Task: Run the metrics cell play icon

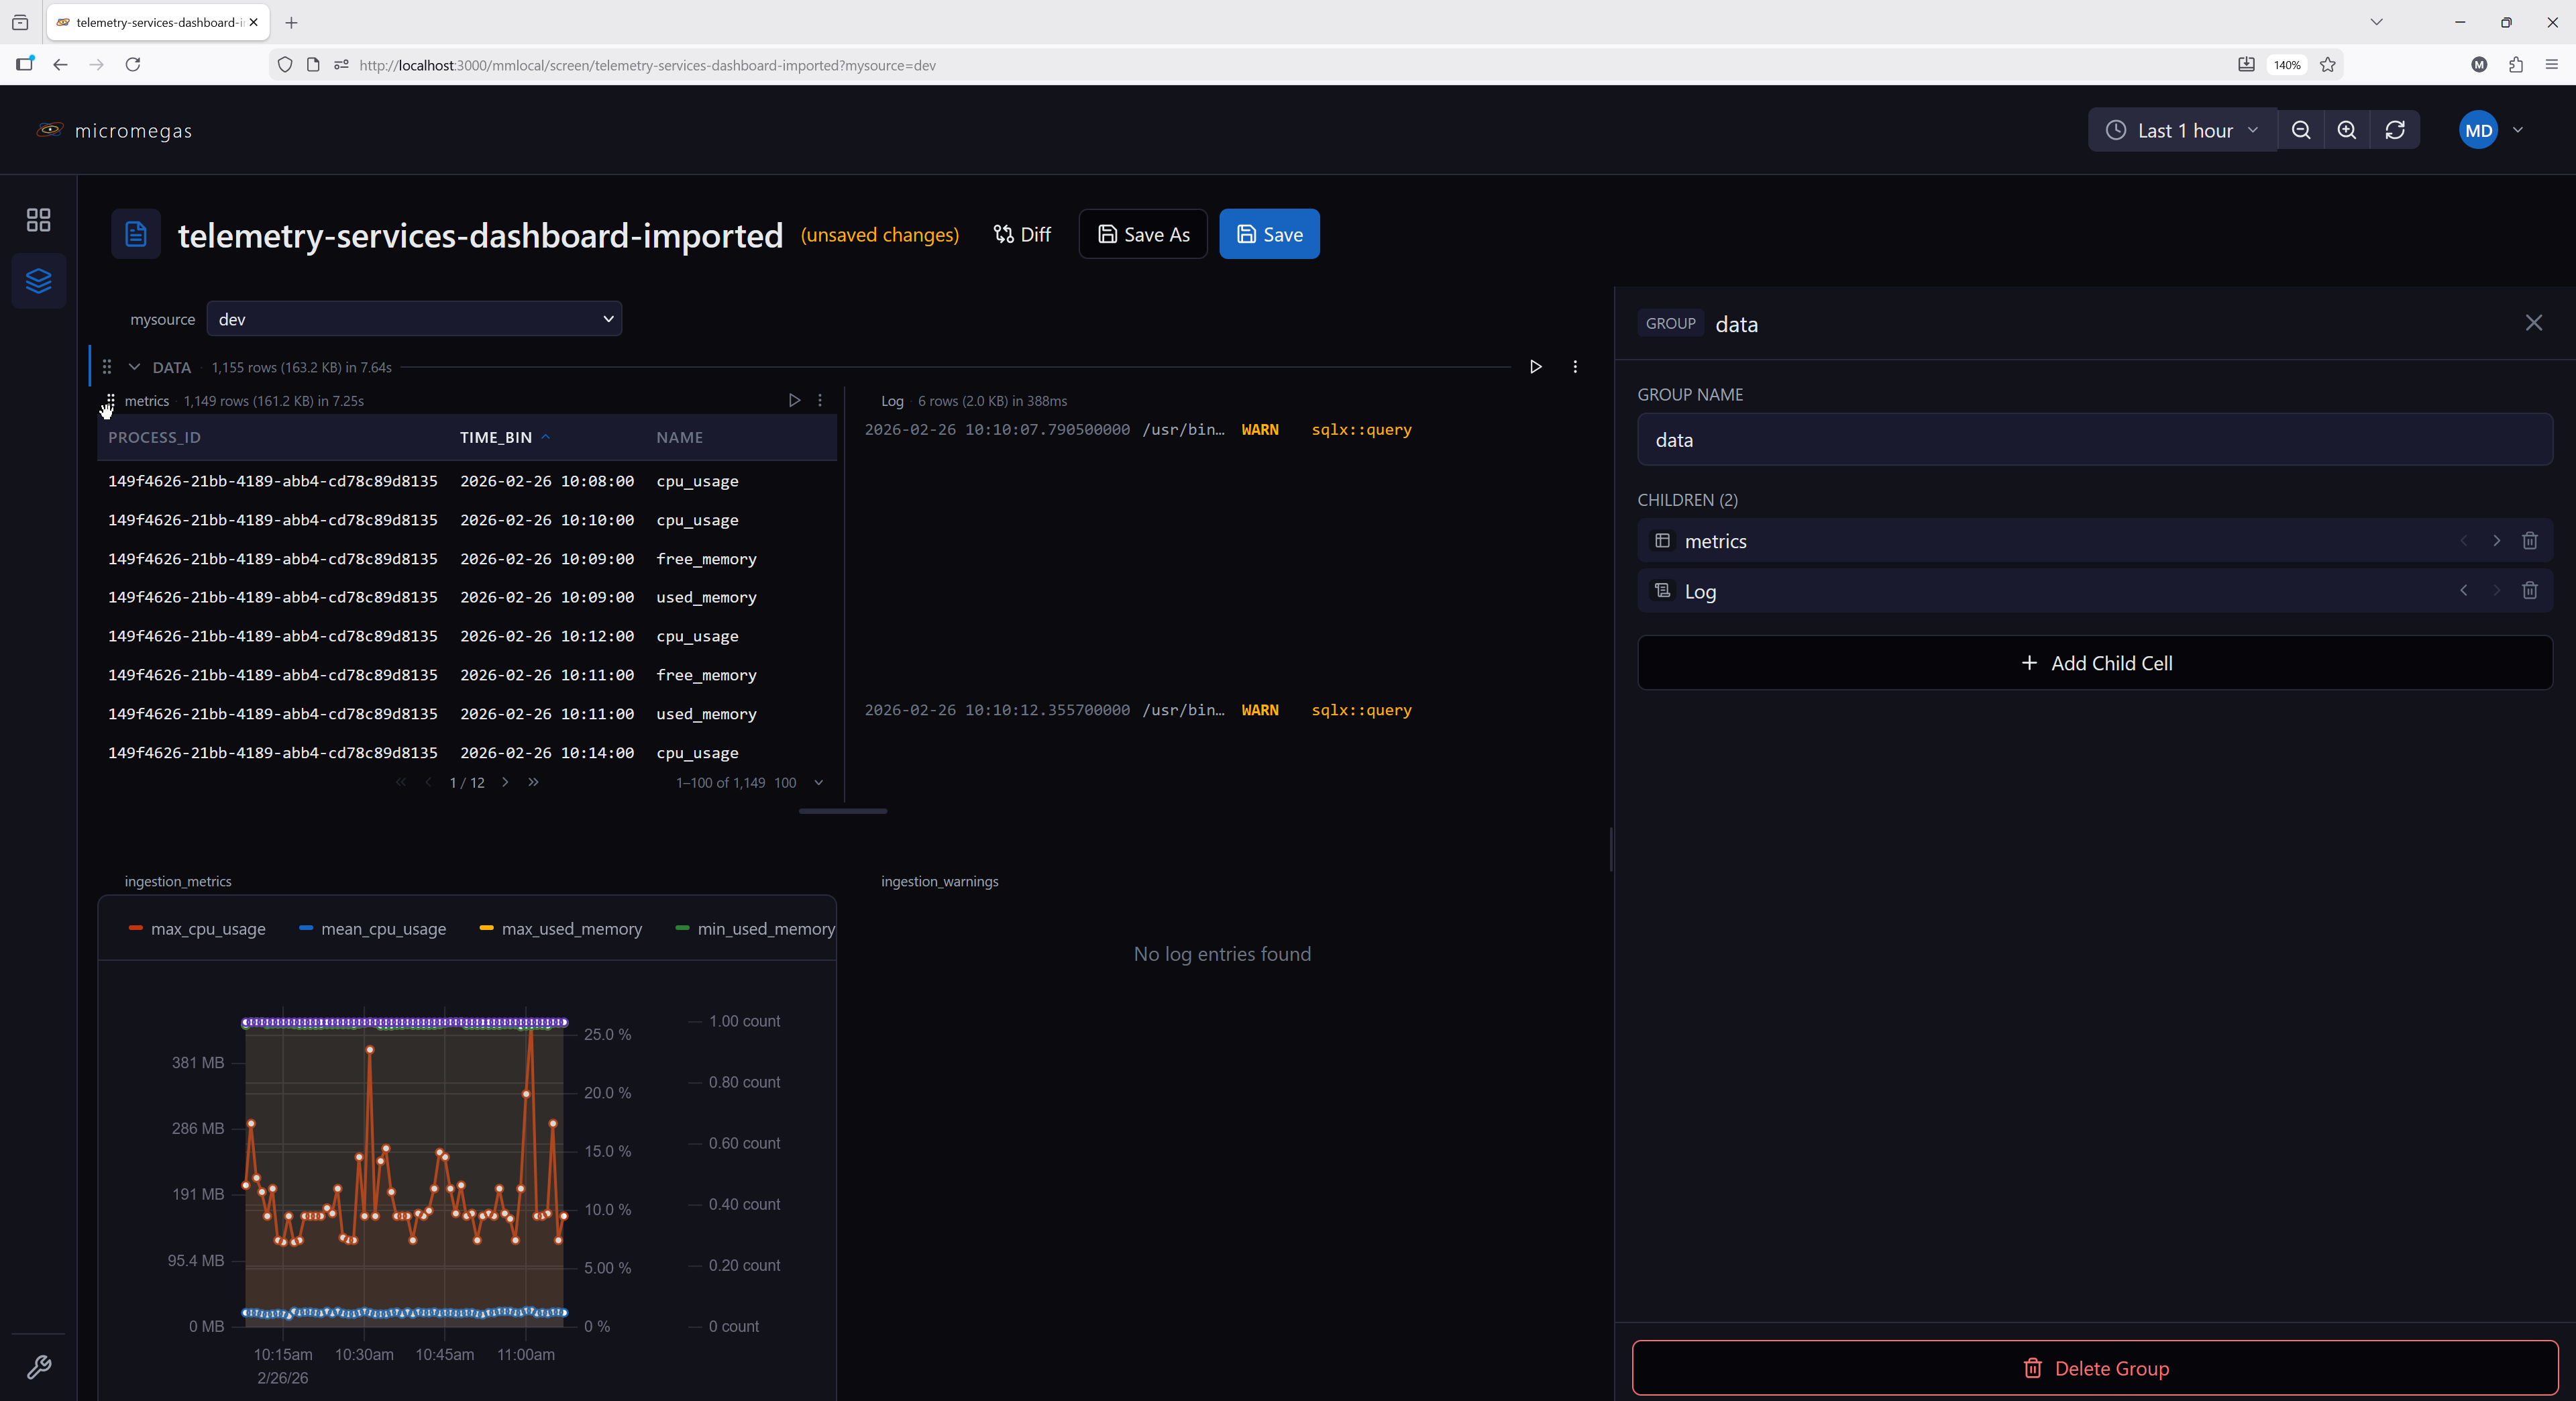Action: [x=794, y=400]
